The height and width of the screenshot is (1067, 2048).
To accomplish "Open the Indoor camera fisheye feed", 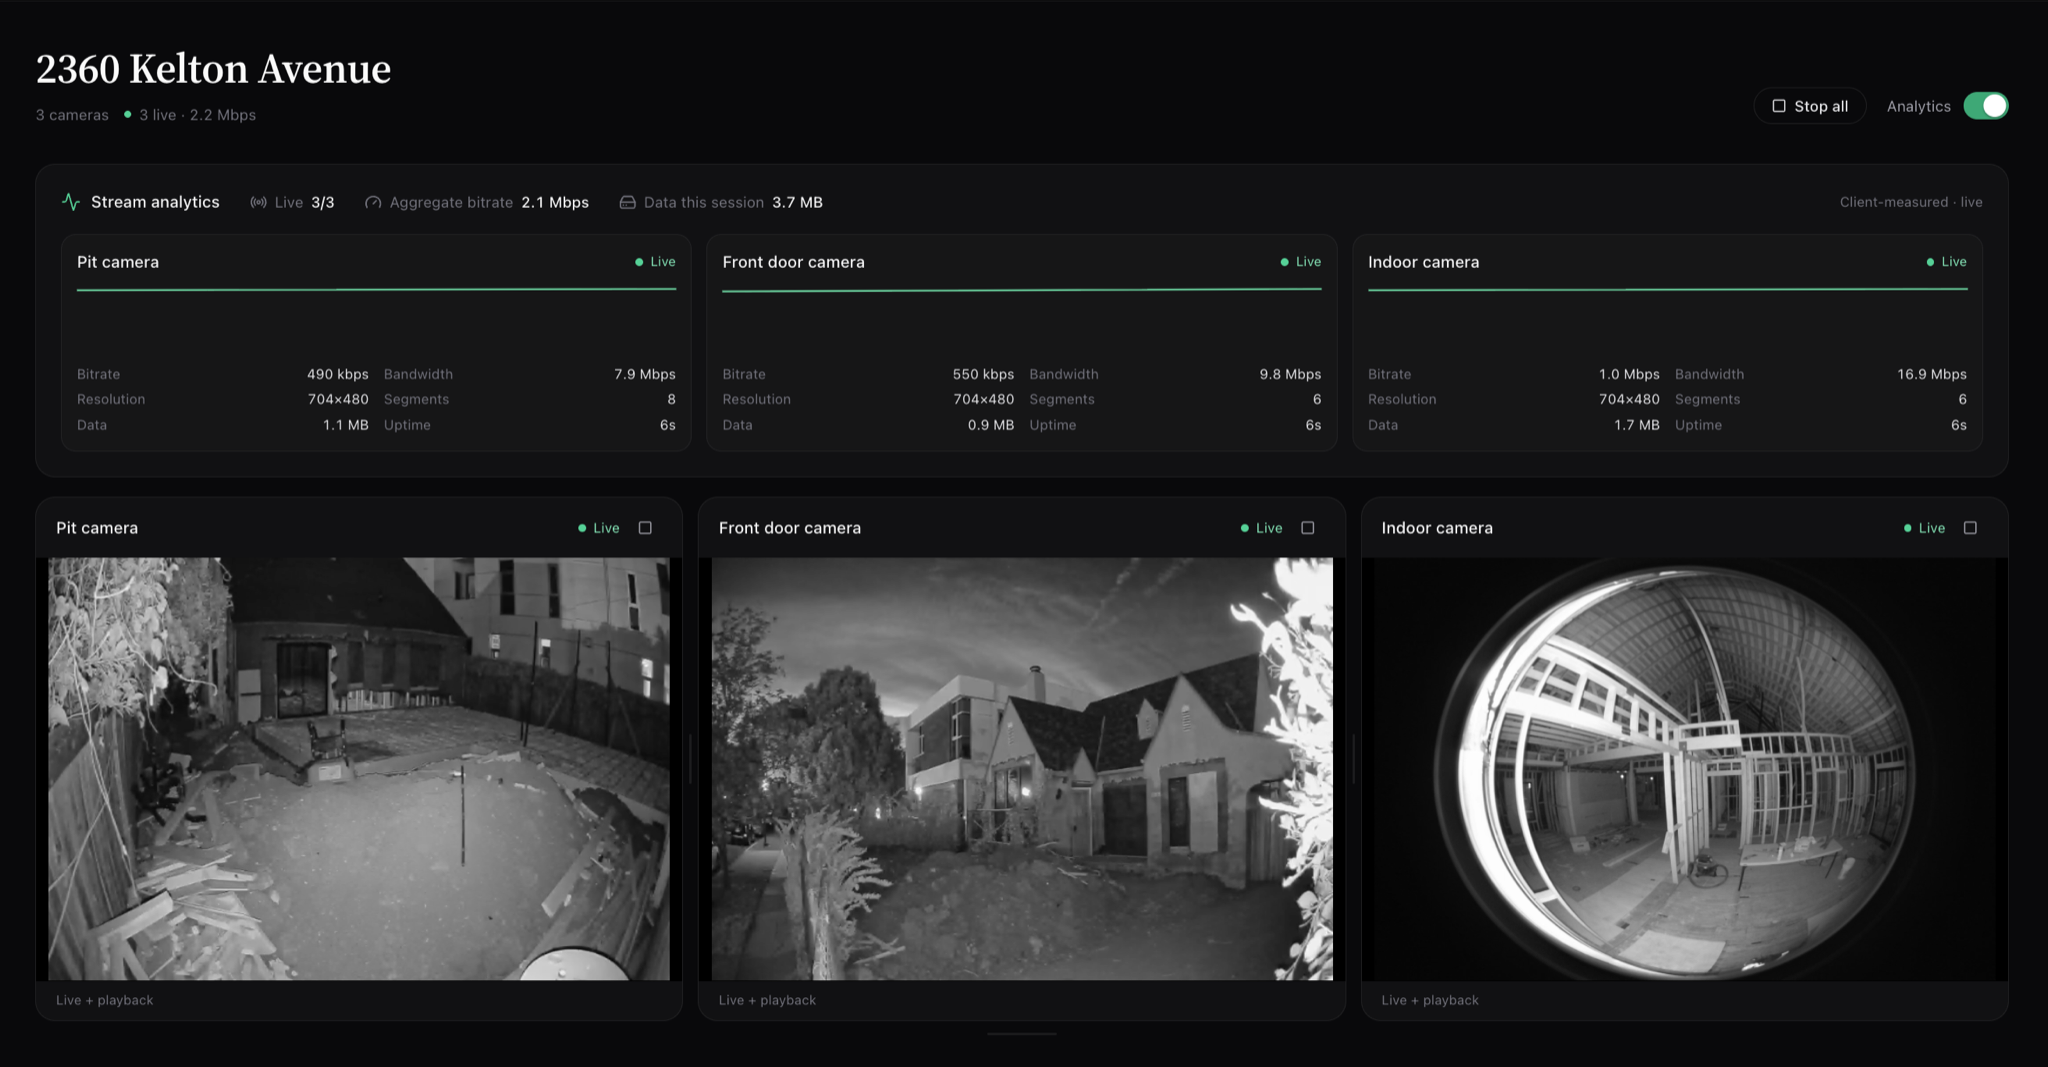I will (x=1684, y=769).
